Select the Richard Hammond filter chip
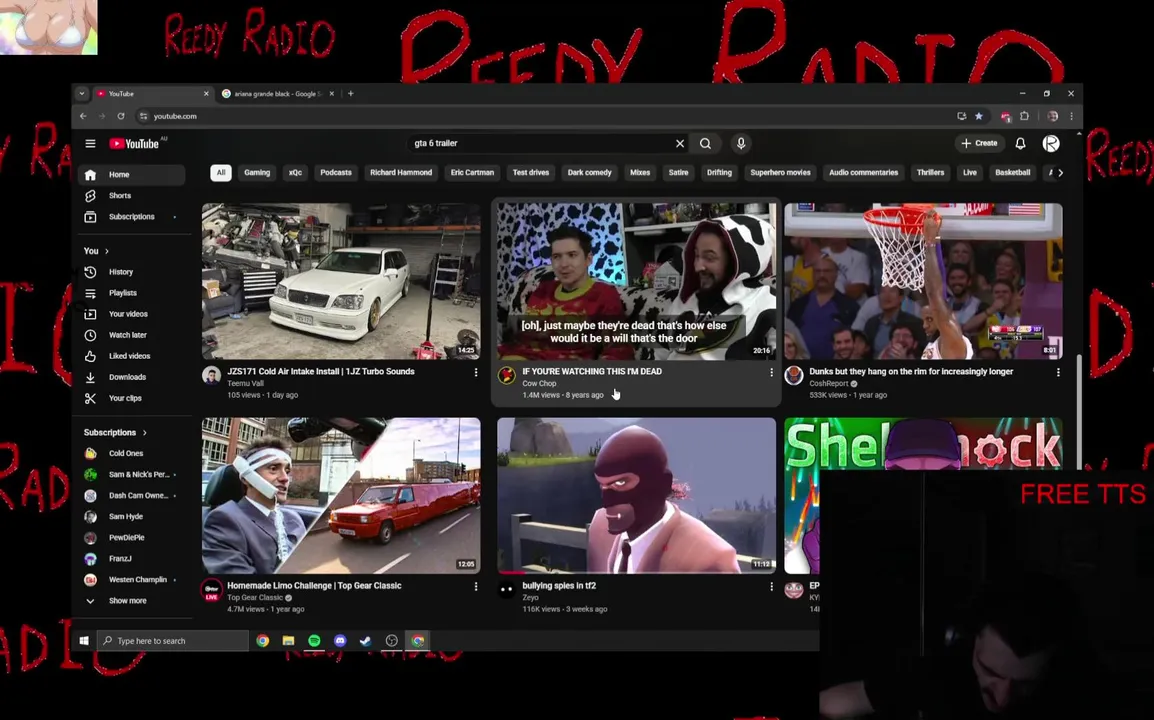1154x720 pixels. coord(401,172)
